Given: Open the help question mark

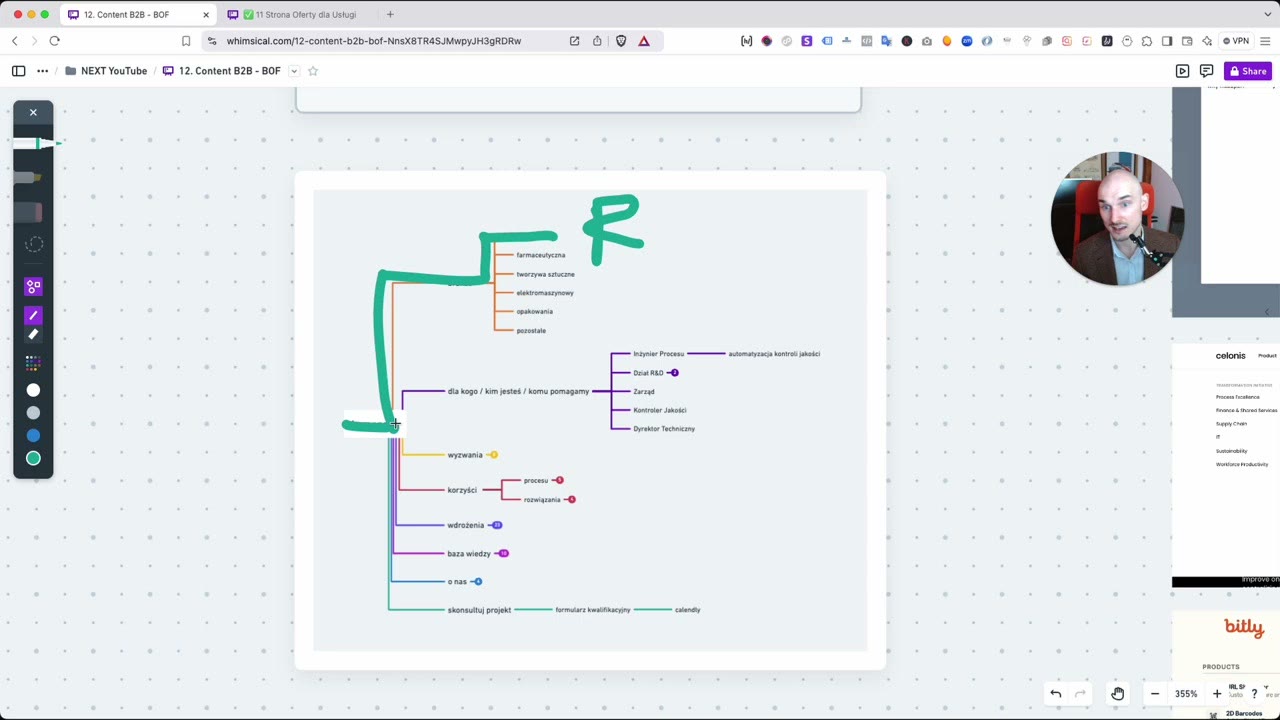Looking at the screenshot, I should (x=1254, y=694).
